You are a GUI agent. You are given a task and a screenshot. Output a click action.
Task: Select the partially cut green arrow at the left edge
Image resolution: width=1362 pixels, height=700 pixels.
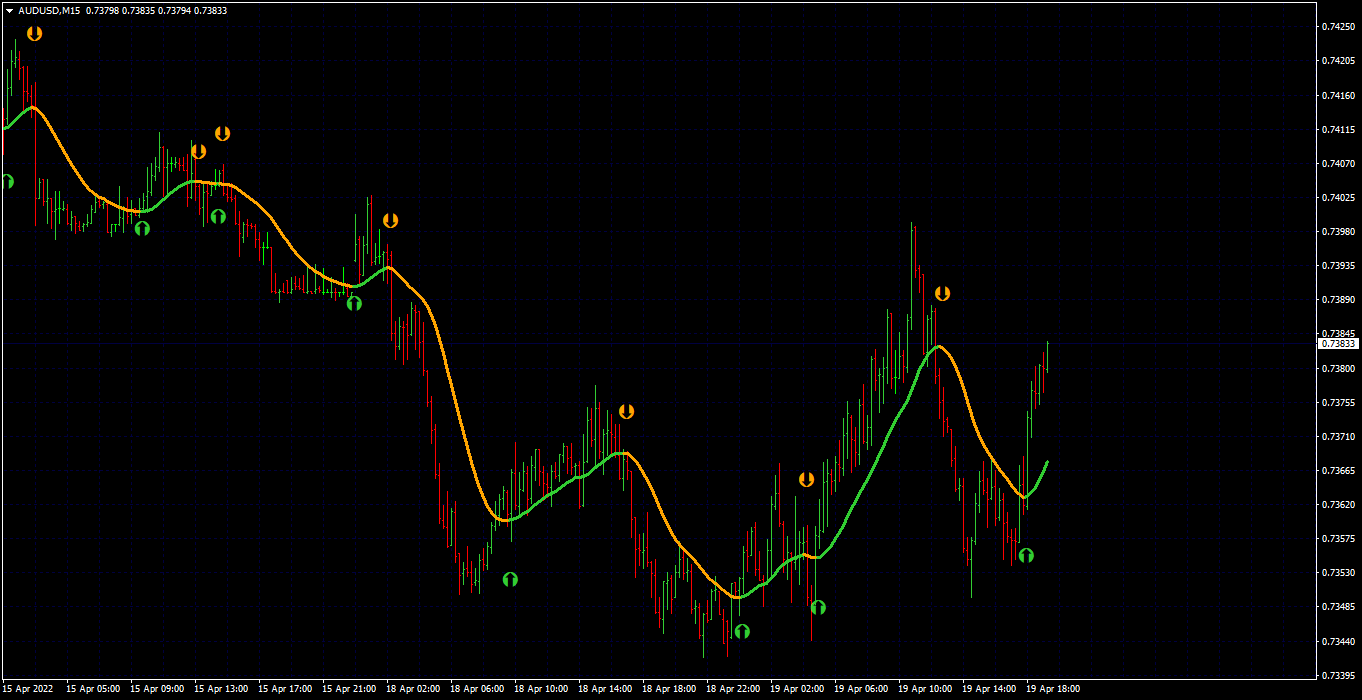pos(6,181)
